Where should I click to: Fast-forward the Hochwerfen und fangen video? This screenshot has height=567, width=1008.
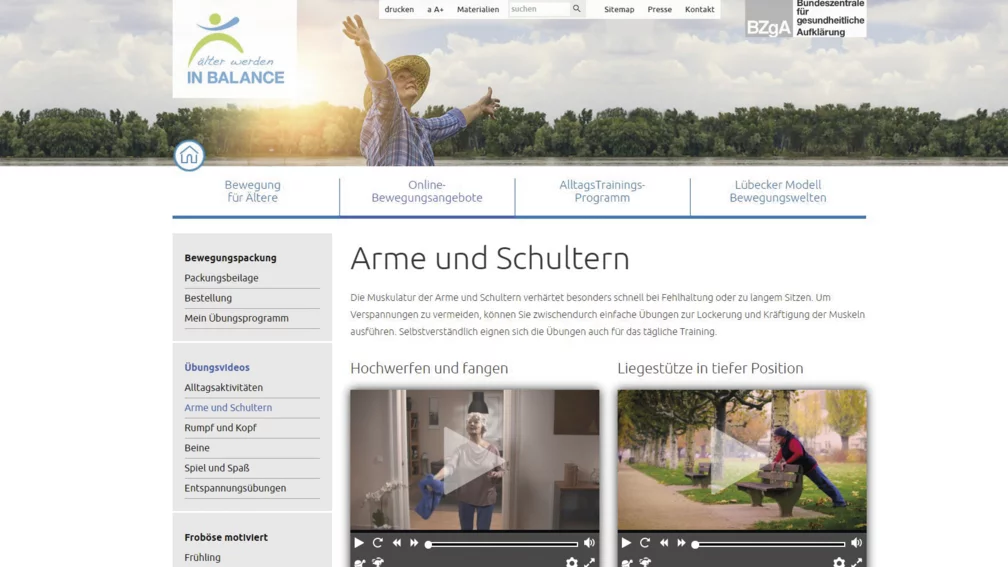tap(414, 543)
